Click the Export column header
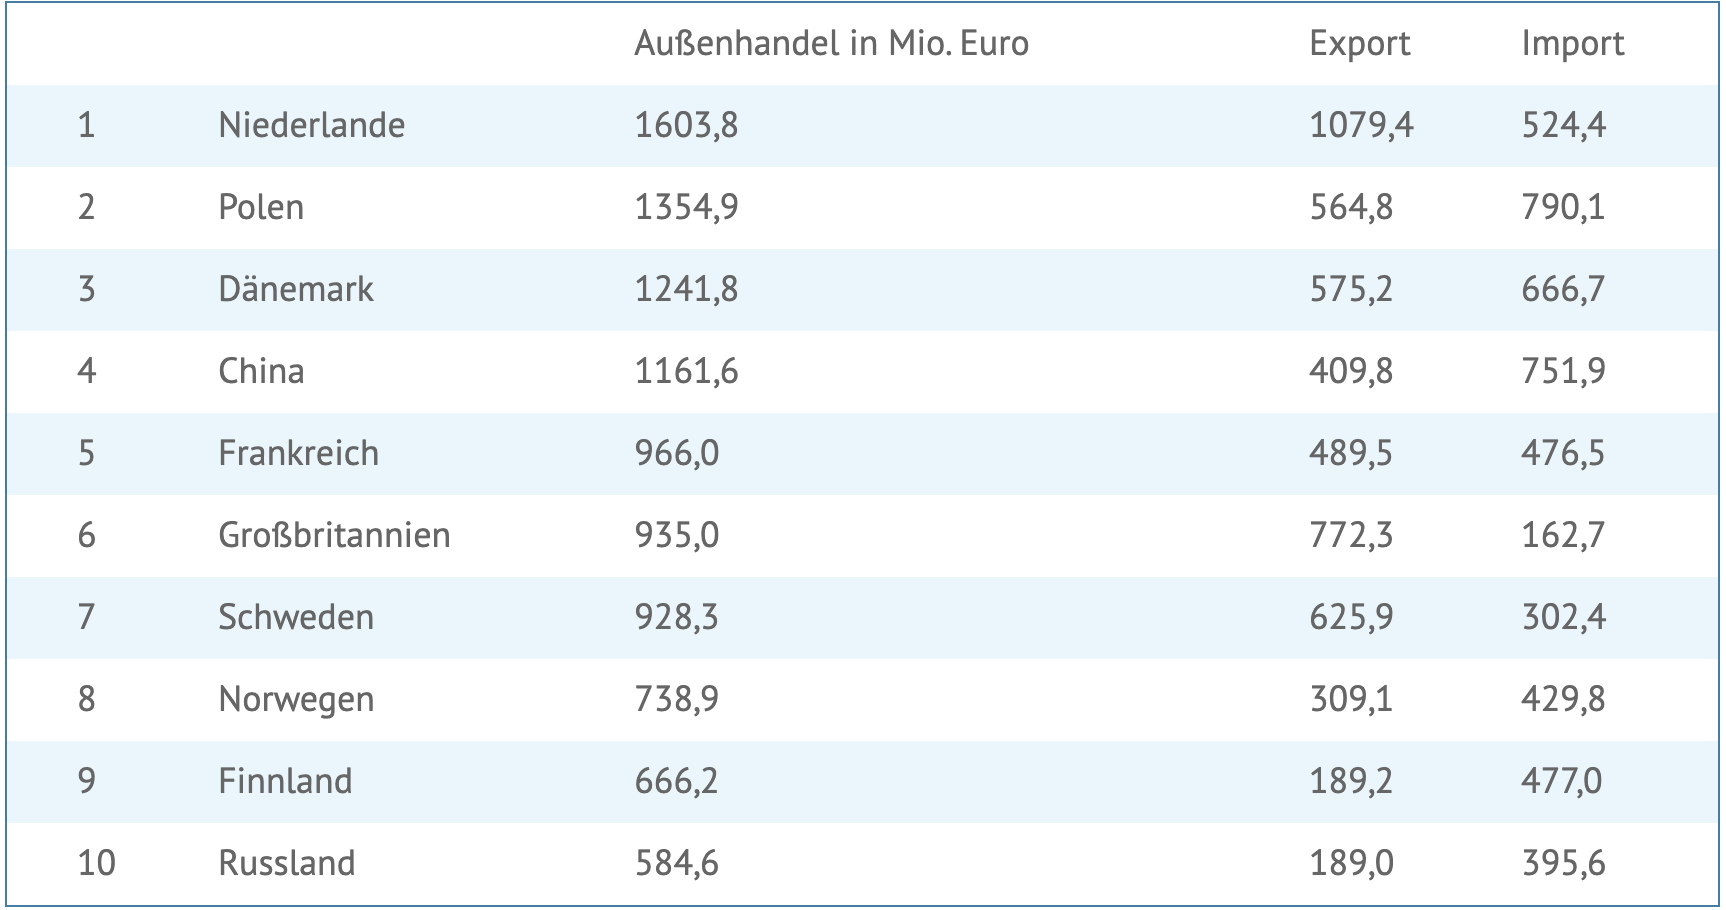1726x910 pixels. click(x=1359, y=44)
